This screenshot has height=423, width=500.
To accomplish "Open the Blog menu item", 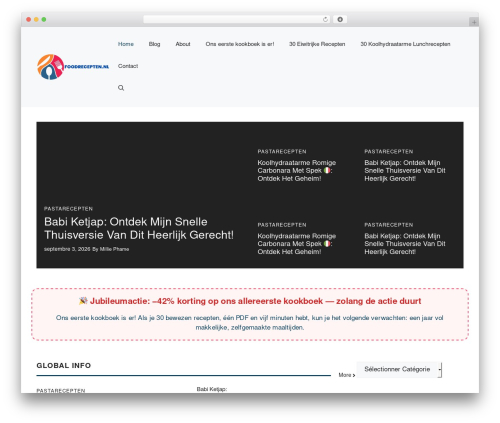I will [x=154, y=44].
